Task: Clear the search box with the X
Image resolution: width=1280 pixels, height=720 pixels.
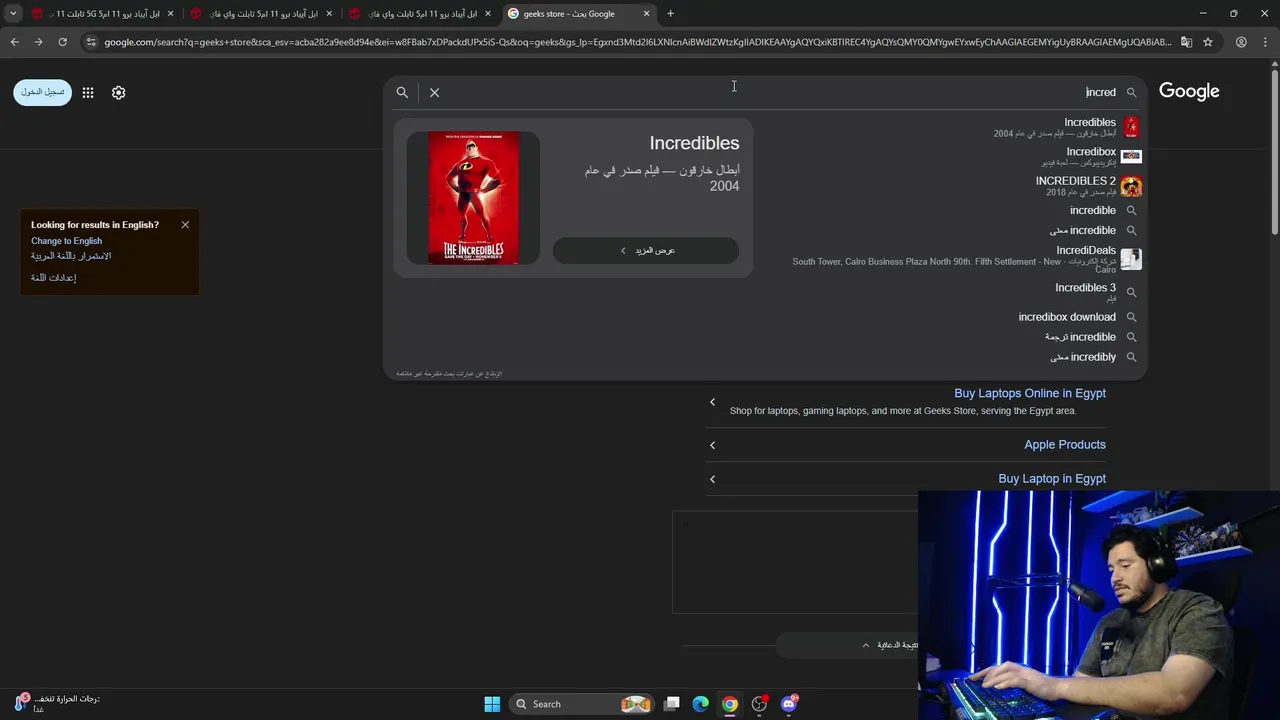Action: 434,92
